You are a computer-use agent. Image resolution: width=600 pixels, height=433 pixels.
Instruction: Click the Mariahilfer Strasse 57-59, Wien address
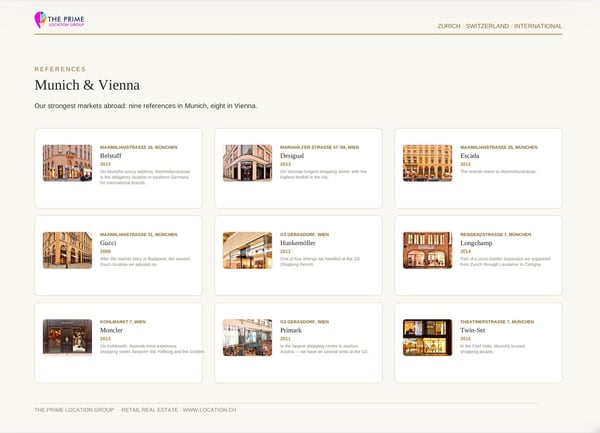[320, 147]
